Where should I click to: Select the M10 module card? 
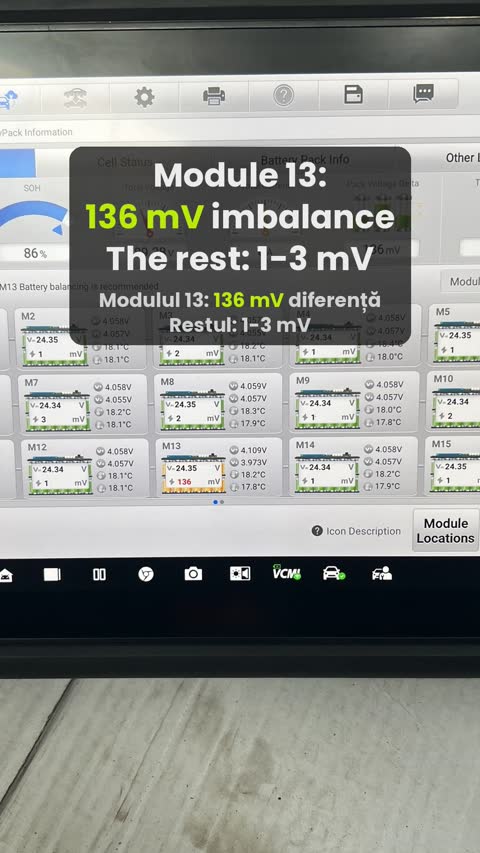click(x=453, y=400)
